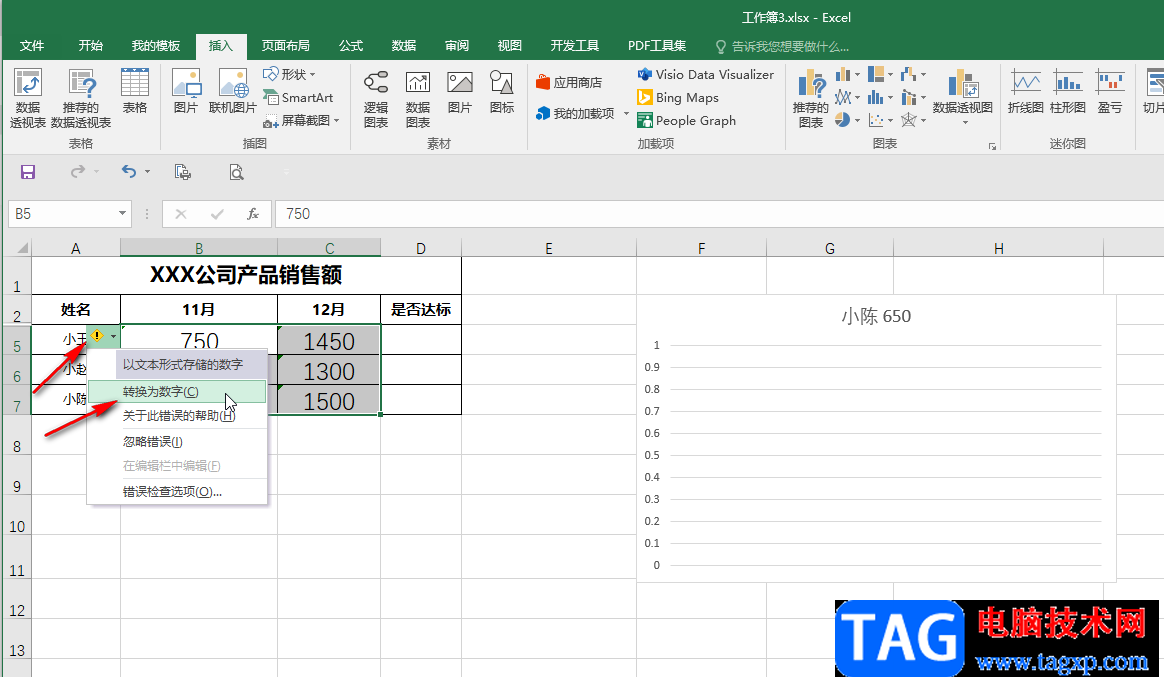Insert a Line sparkline (折线图)

tap(1025, 91)
